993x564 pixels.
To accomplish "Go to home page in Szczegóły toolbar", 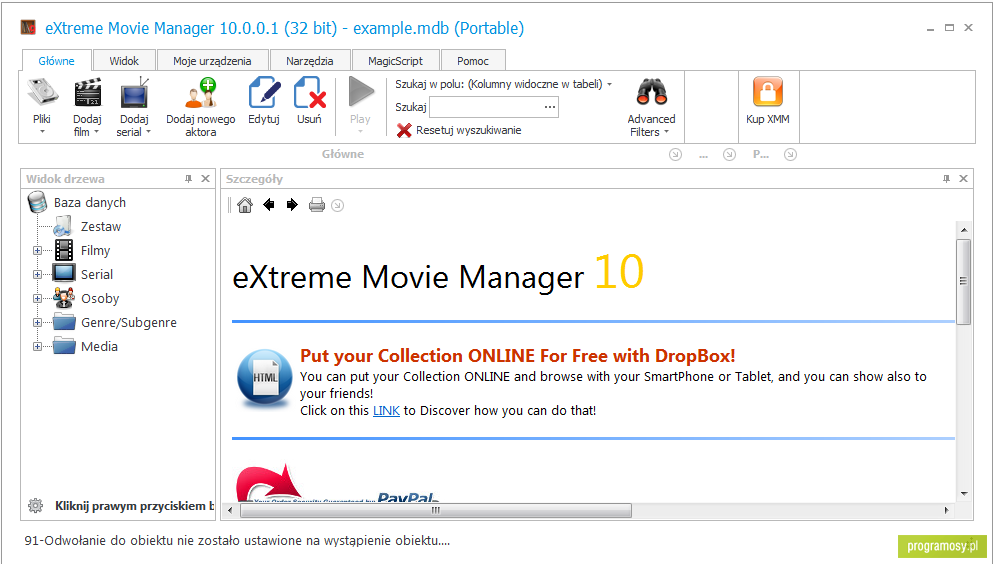I will [244, 205].
